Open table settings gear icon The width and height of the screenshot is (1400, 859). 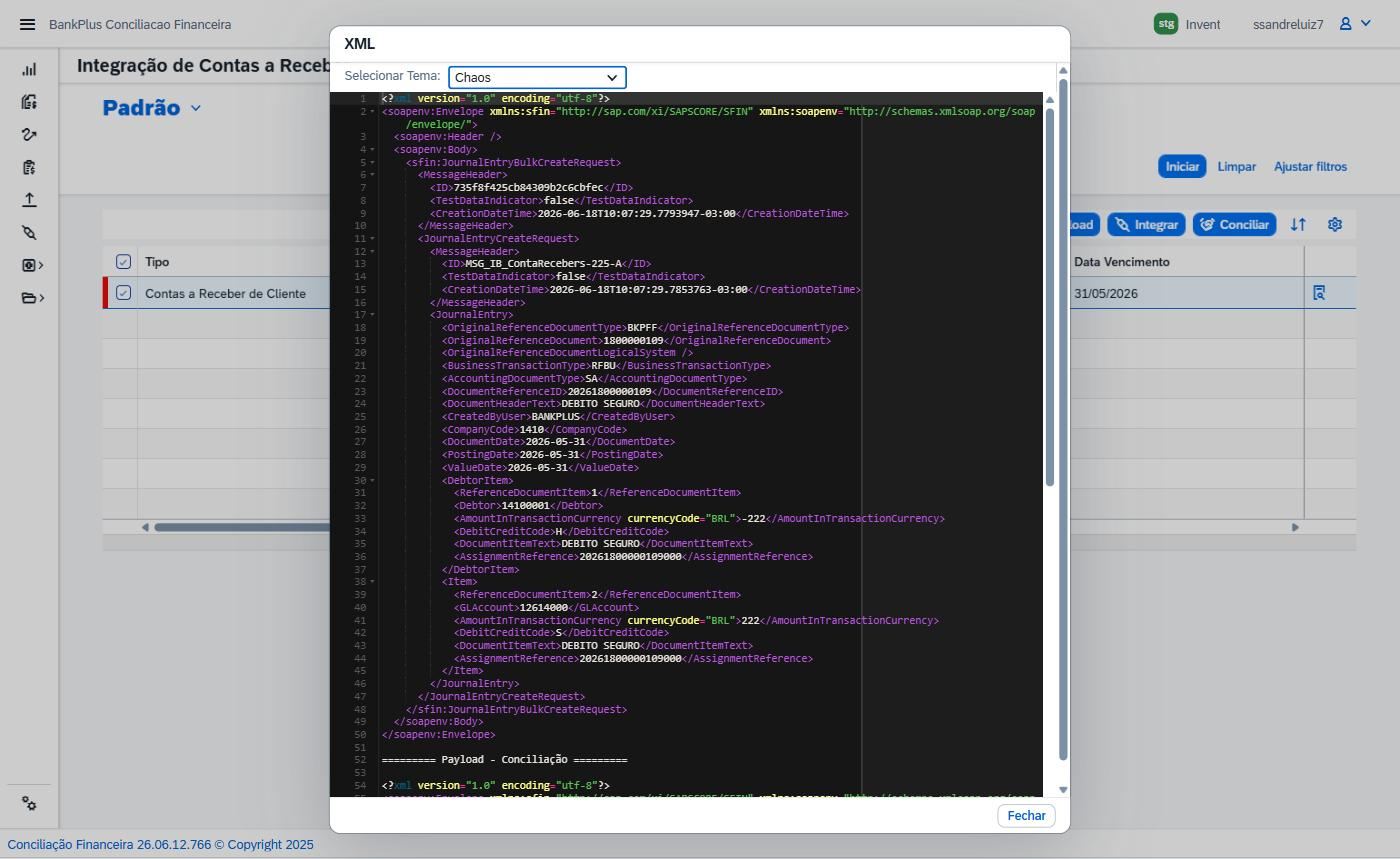tap(1335, 225)
